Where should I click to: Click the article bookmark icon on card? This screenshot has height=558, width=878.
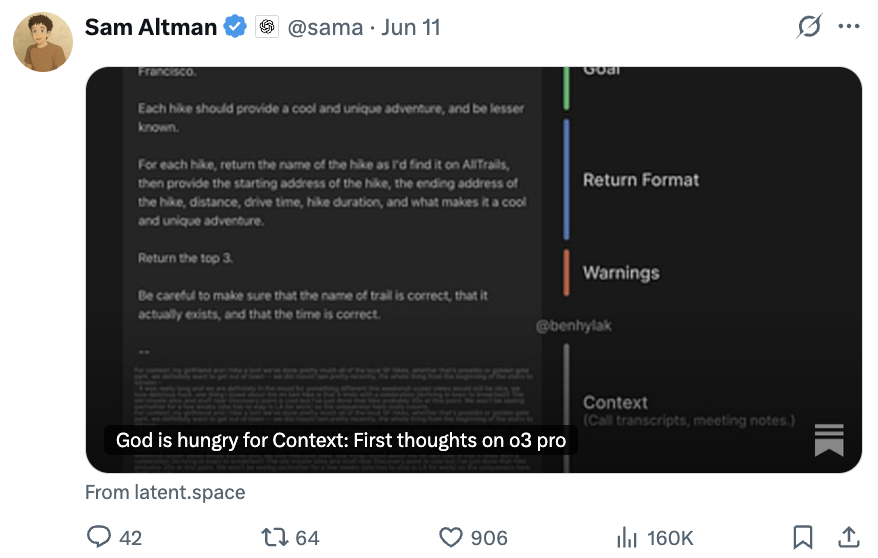(x=829, y=440)
